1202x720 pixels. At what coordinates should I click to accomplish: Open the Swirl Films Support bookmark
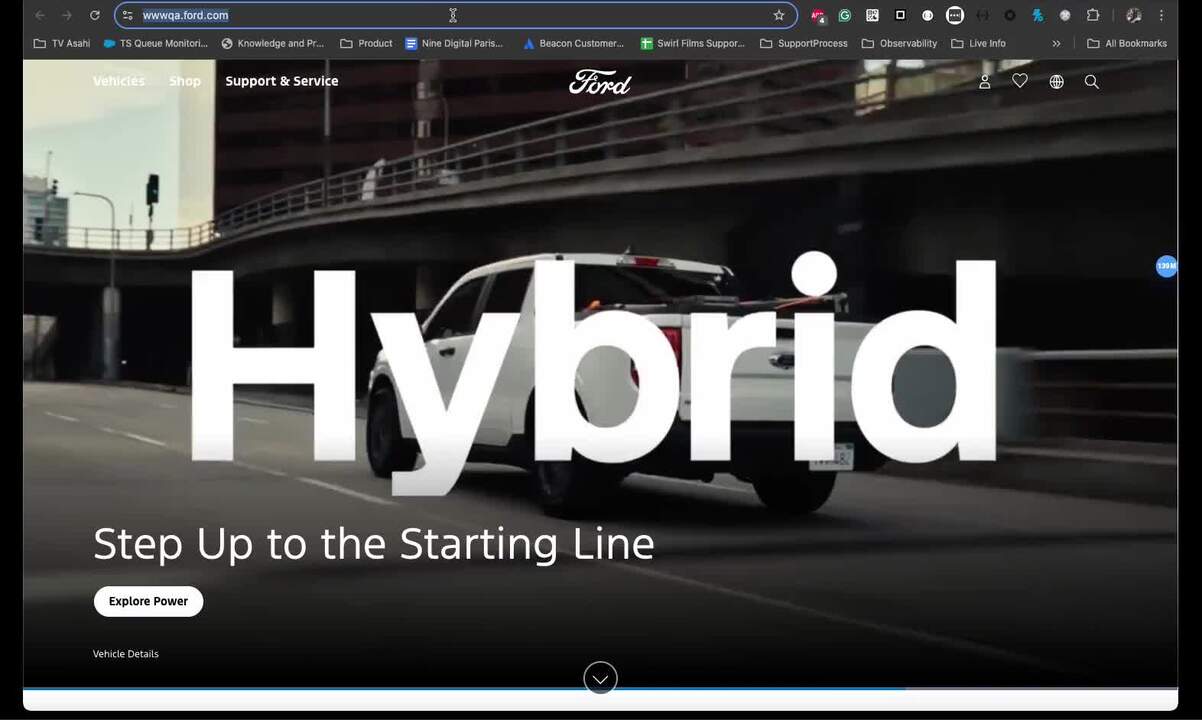[x=693, y=43]
